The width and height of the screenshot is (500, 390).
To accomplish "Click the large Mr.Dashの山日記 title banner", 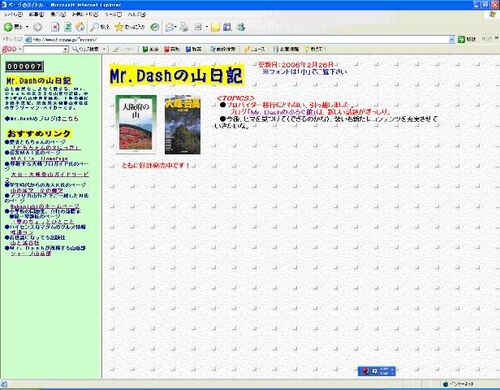I will [177, 76].
